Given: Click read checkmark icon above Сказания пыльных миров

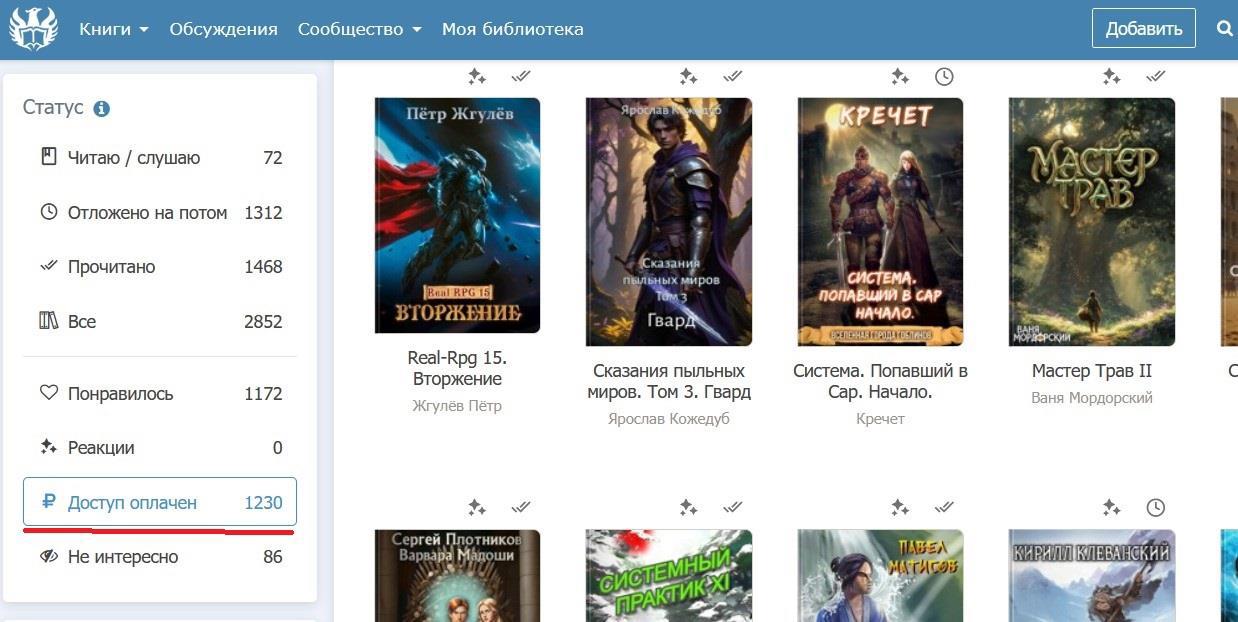Looking at the screenshot, I should click(733, 76).
